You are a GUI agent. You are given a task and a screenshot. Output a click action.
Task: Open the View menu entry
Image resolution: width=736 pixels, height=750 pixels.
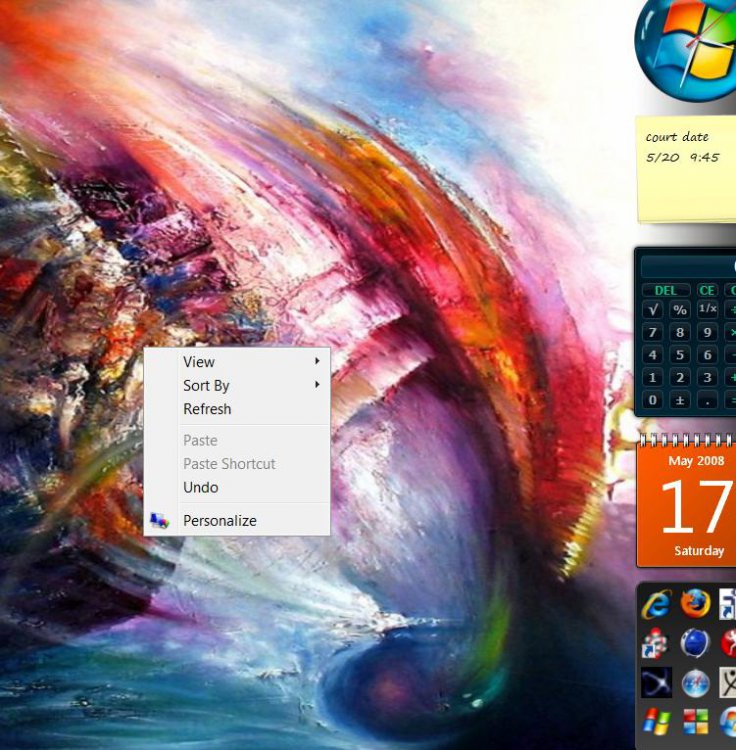coord(237,362)
